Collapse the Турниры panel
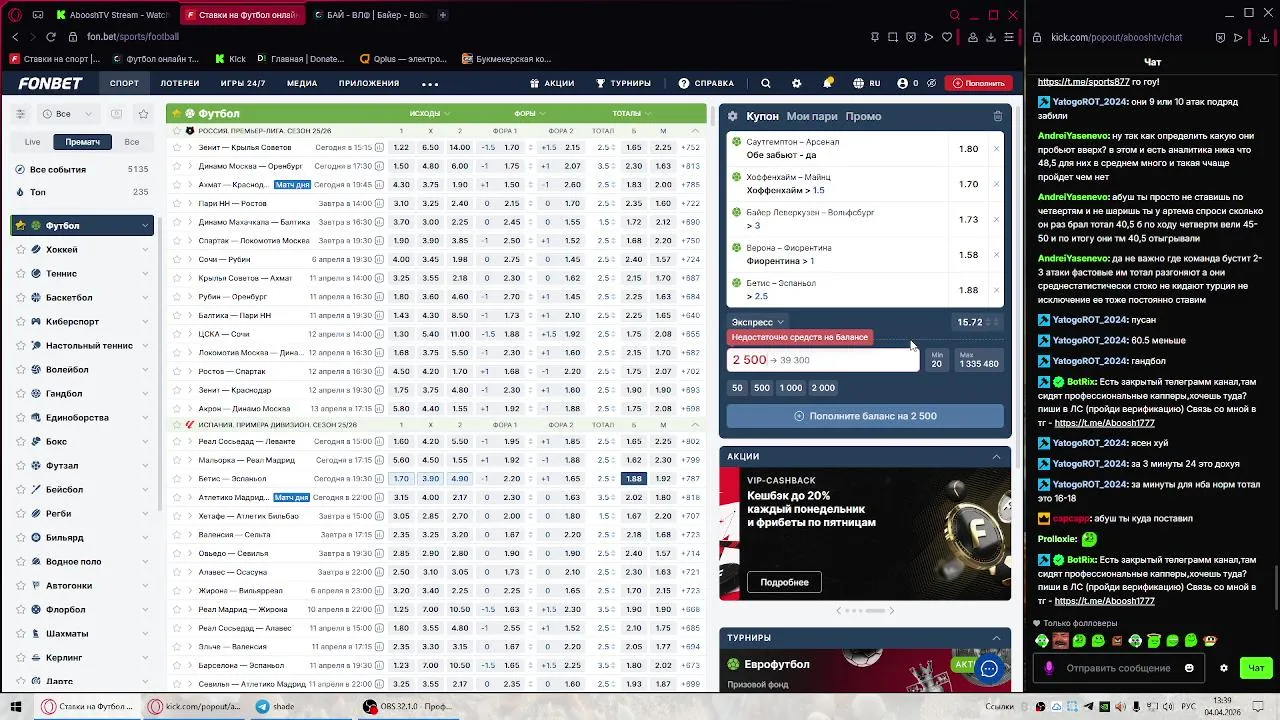The height and width of the screenshot is (720, 1280). tap(996, 638)
